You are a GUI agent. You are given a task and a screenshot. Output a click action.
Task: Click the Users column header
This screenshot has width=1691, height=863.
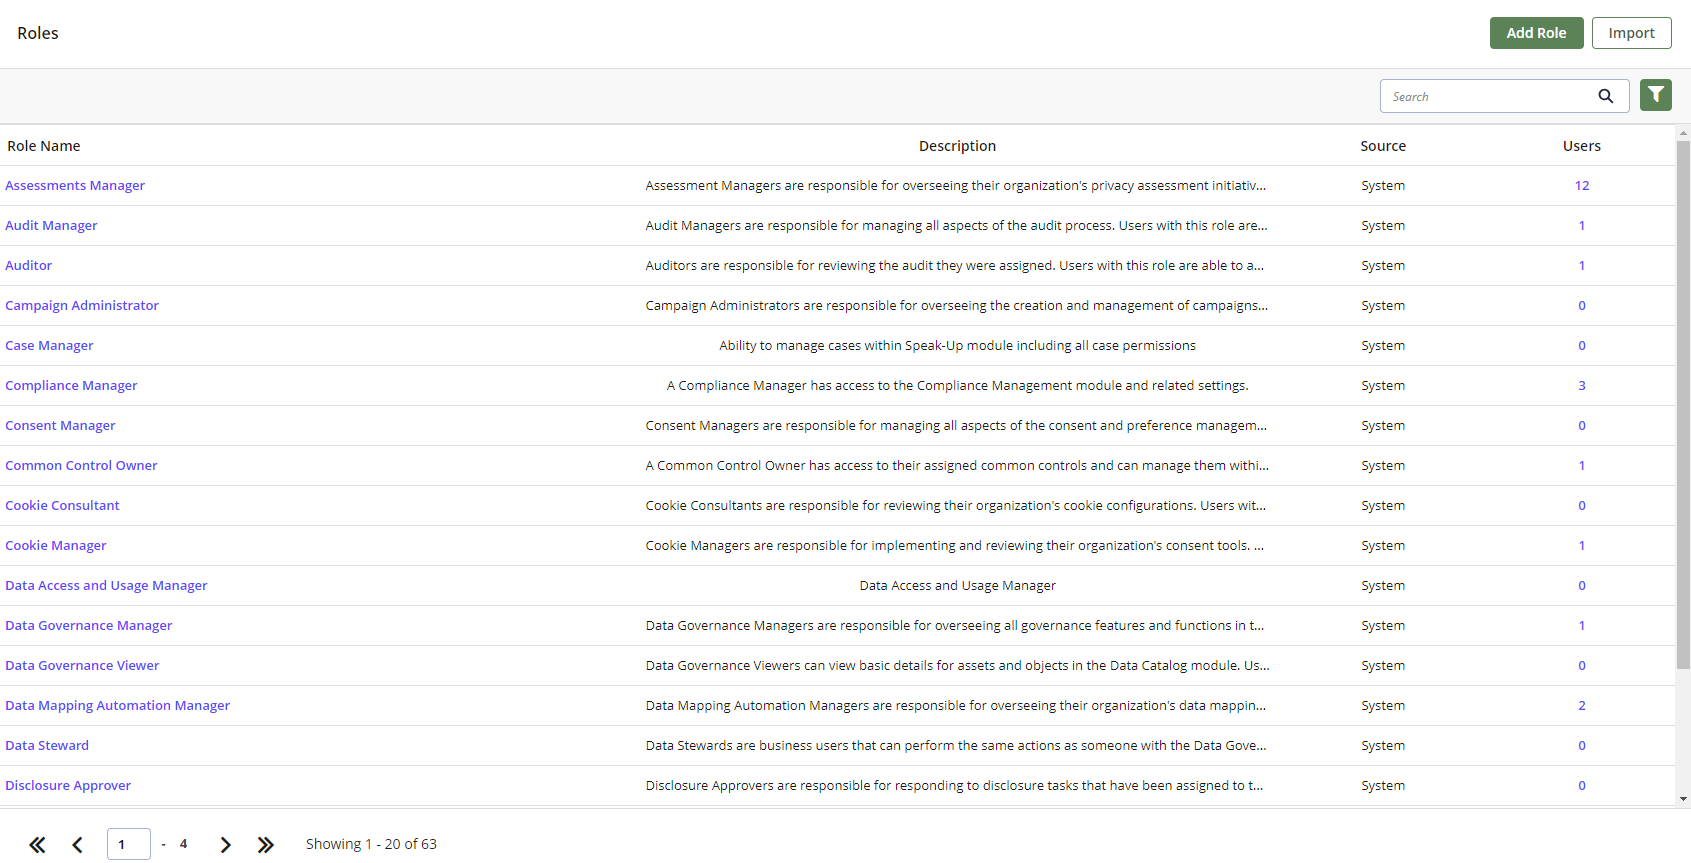1582,146
